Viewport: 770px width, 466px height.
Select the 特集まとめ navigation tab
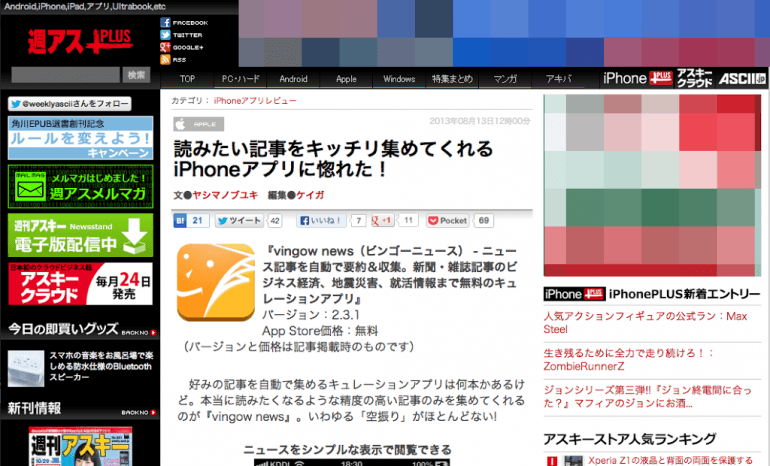click(452, 79)
